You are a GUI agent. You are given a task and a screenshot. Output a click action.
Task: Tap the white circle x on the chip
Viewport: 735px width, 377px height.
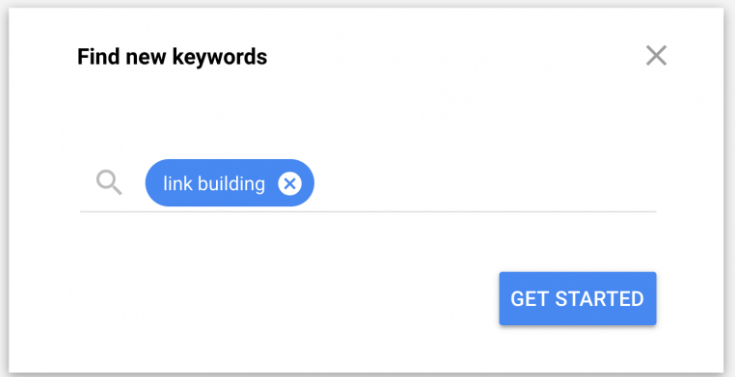point(290,183)
